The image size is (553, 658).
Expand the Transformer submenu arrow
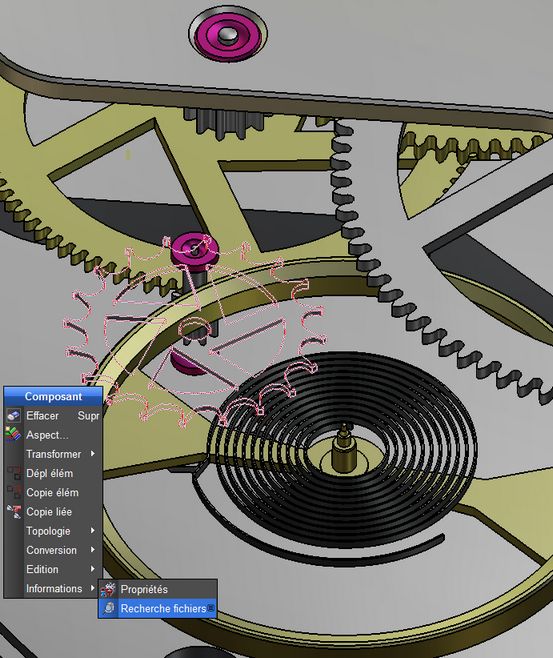tap(93, 454)
